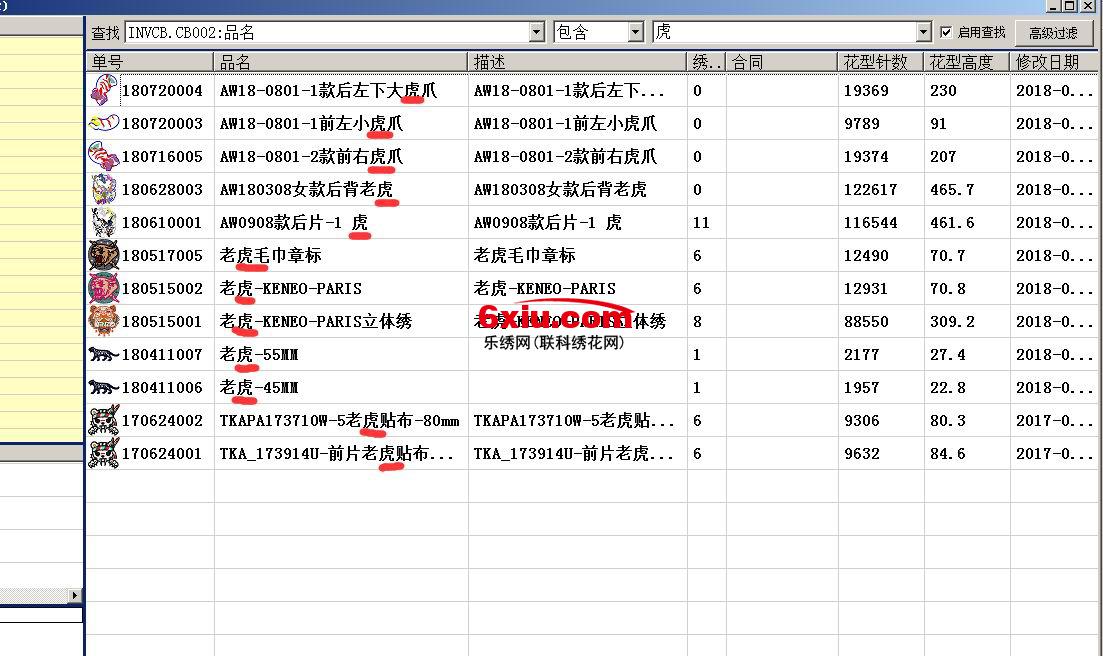Click the 高级过滤 button

1053,33
